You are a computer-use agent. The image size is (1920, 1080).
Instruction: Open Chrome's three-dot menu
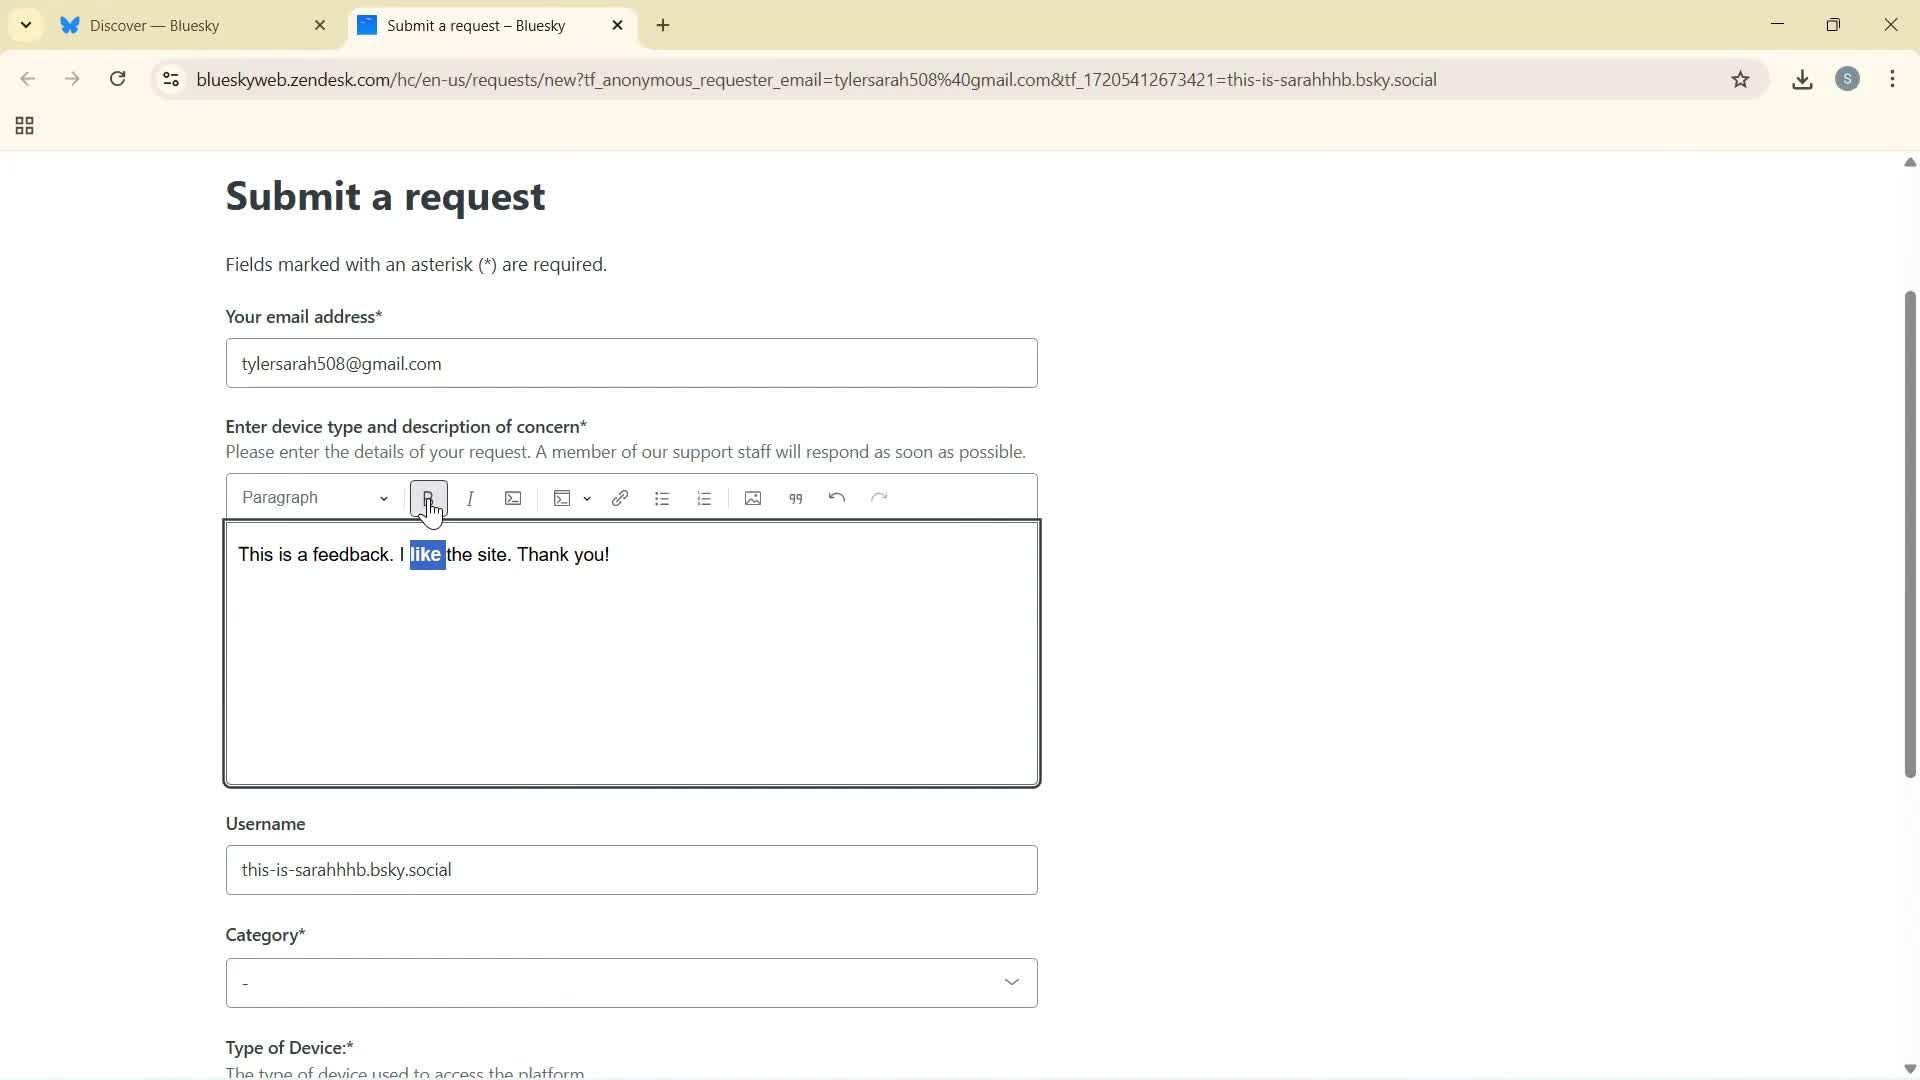[x=1893, y=79]
